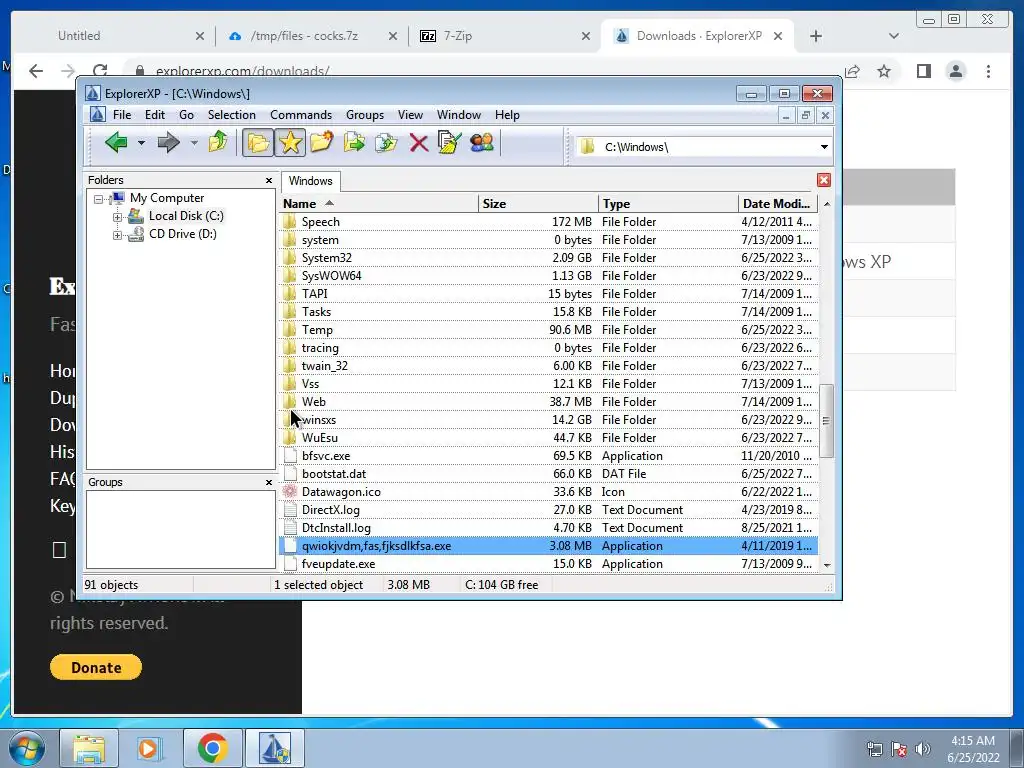Image resolution: width=1024 pixels, height=768 pixels.
Task: Open the Groups menu
Action: (365, 115)
